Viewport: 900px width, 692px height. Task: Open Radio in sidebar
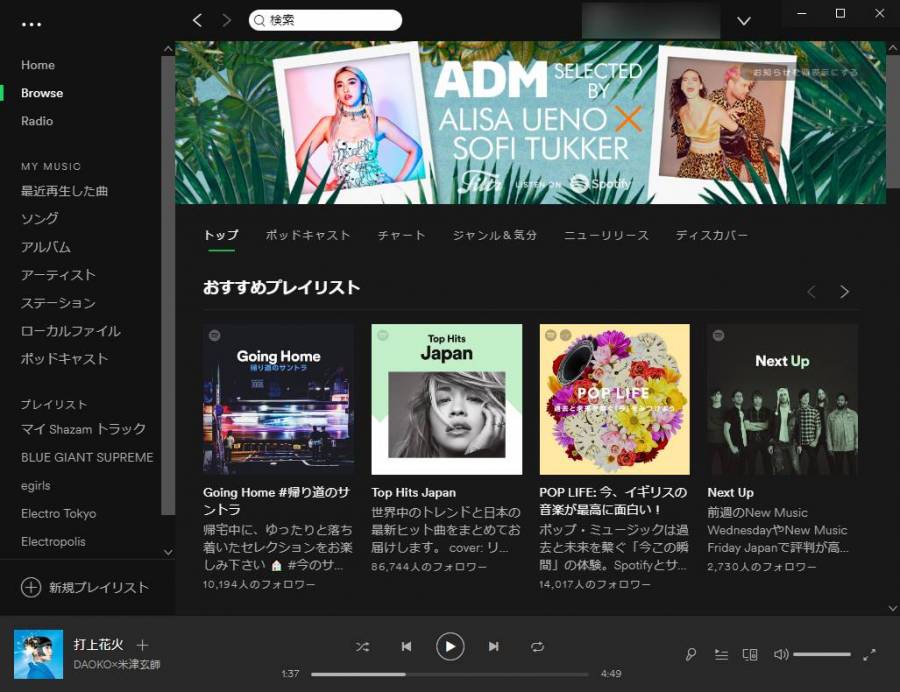(x=37, y=121)
